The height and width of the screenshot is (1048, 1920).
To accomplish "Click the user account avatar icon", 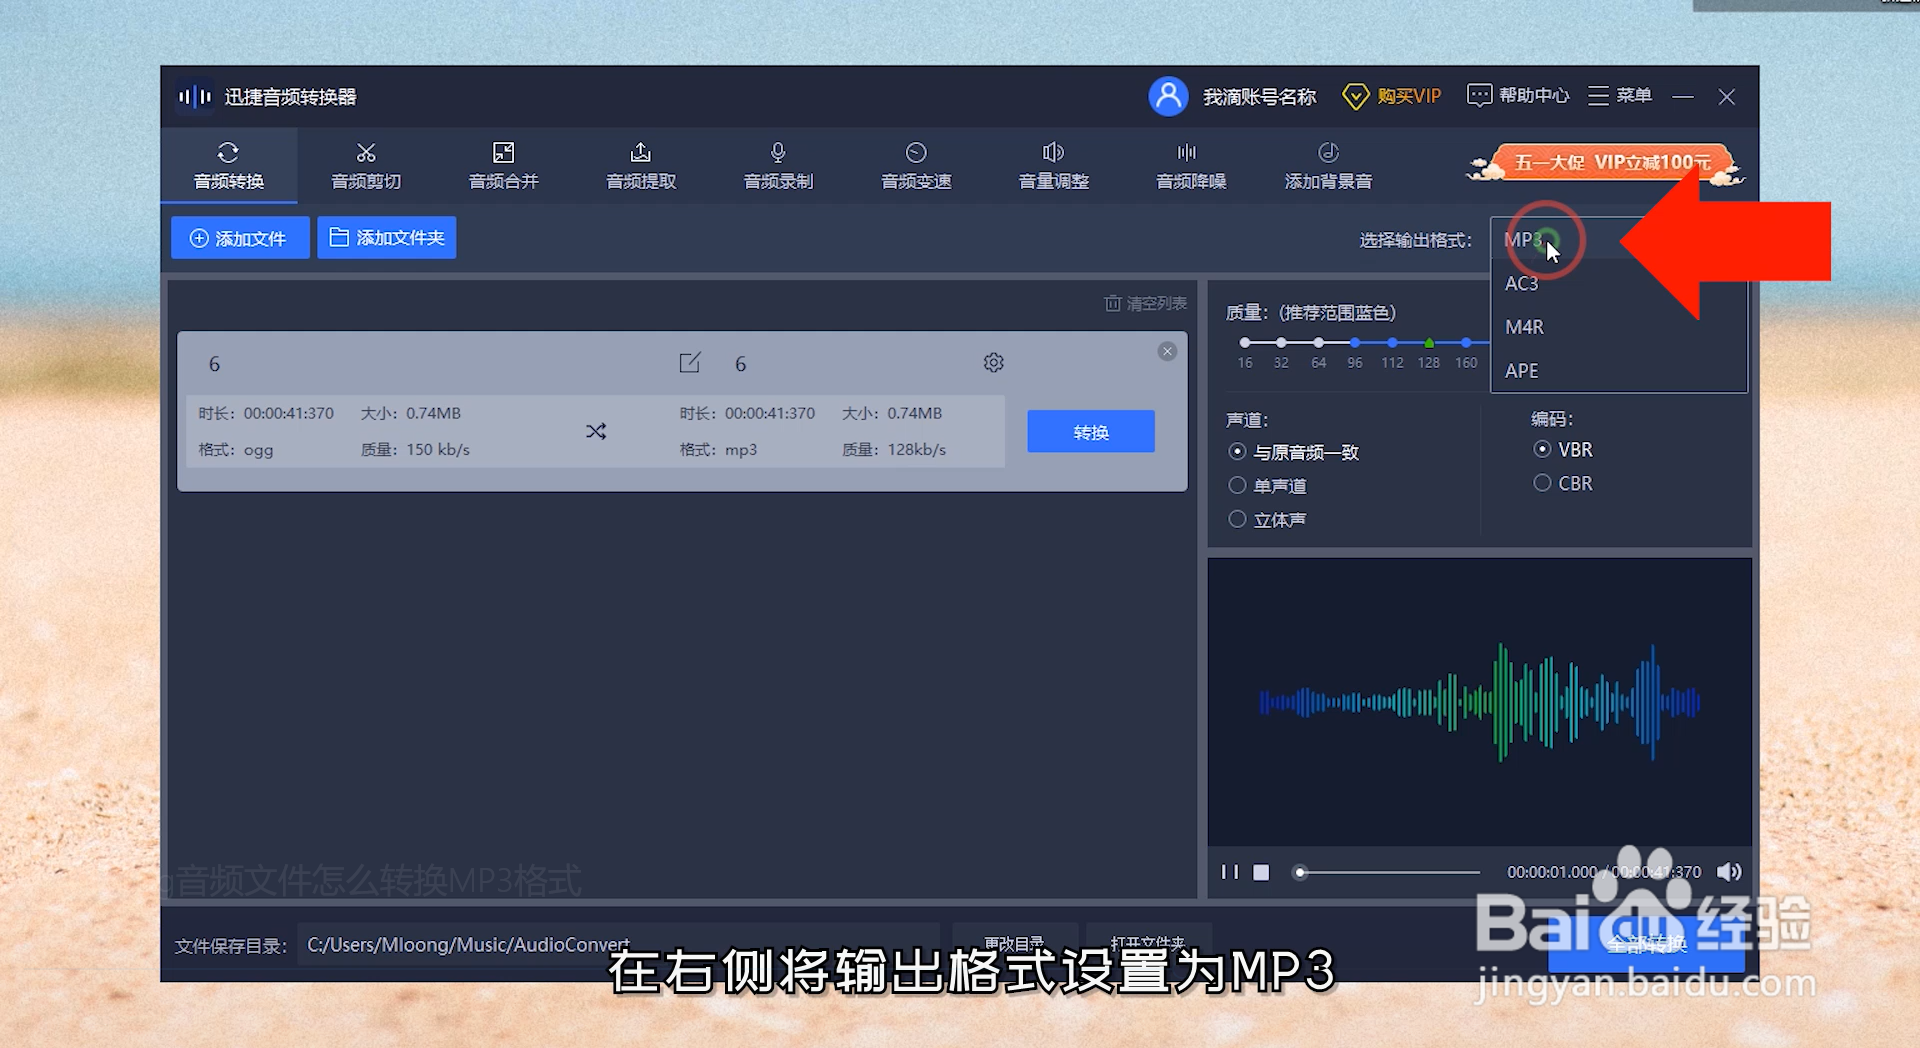I will 1168,96.
